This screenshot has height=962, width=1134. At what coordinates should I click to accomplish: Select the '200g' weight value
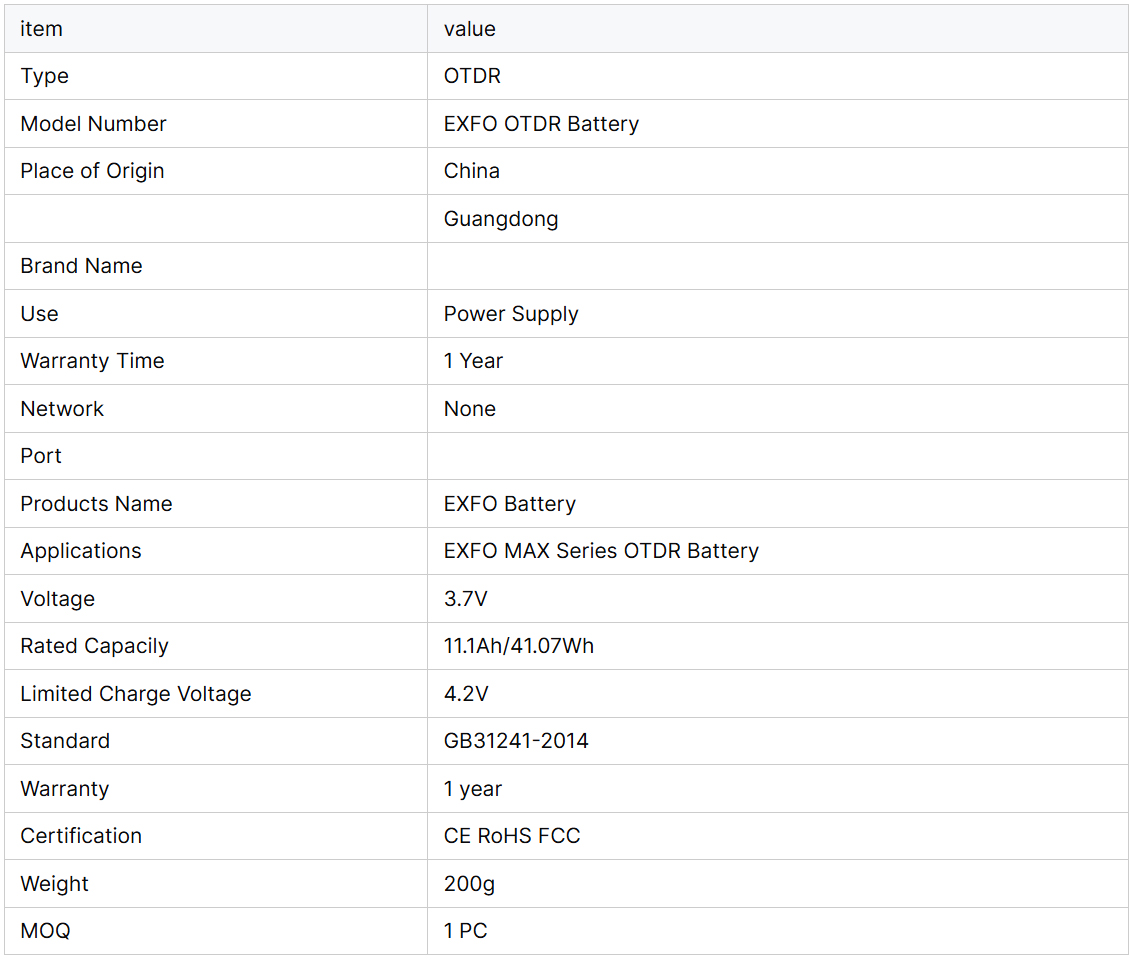(x=469, y=884)
